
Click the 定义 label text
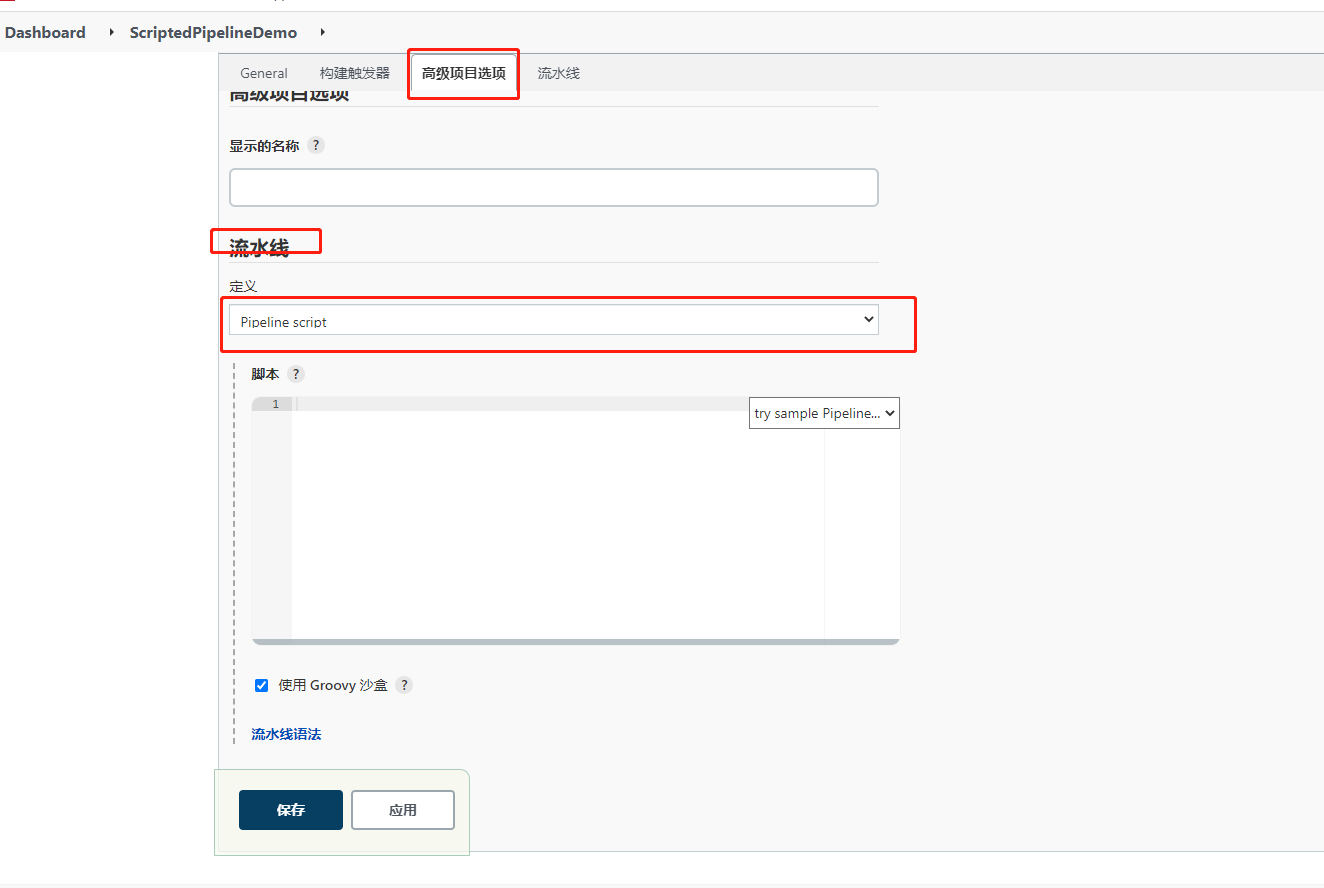pos(243,286)
